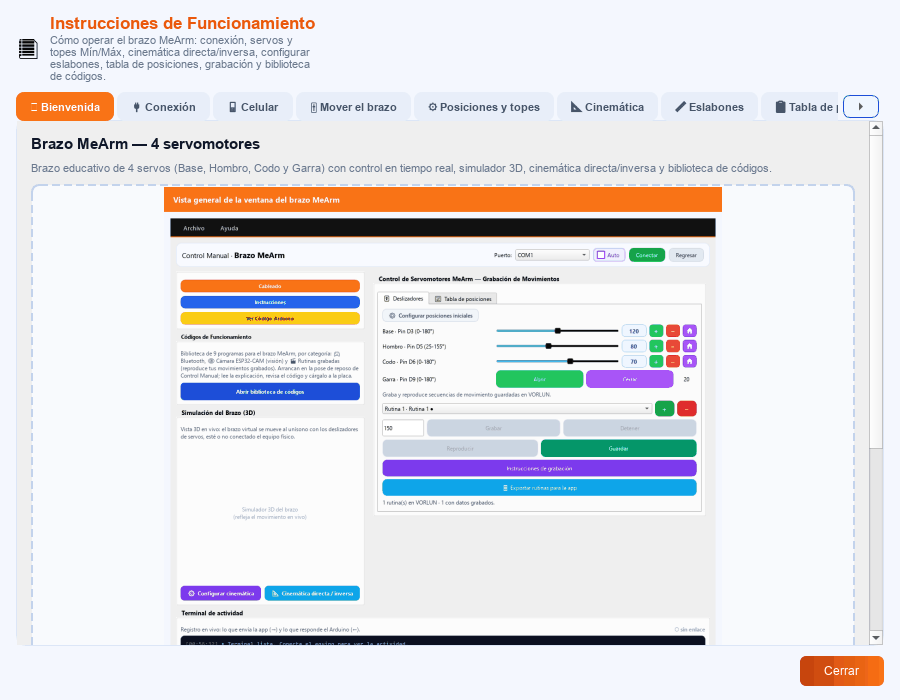Click the Vista general preview image header

click(x=443, y=200)
